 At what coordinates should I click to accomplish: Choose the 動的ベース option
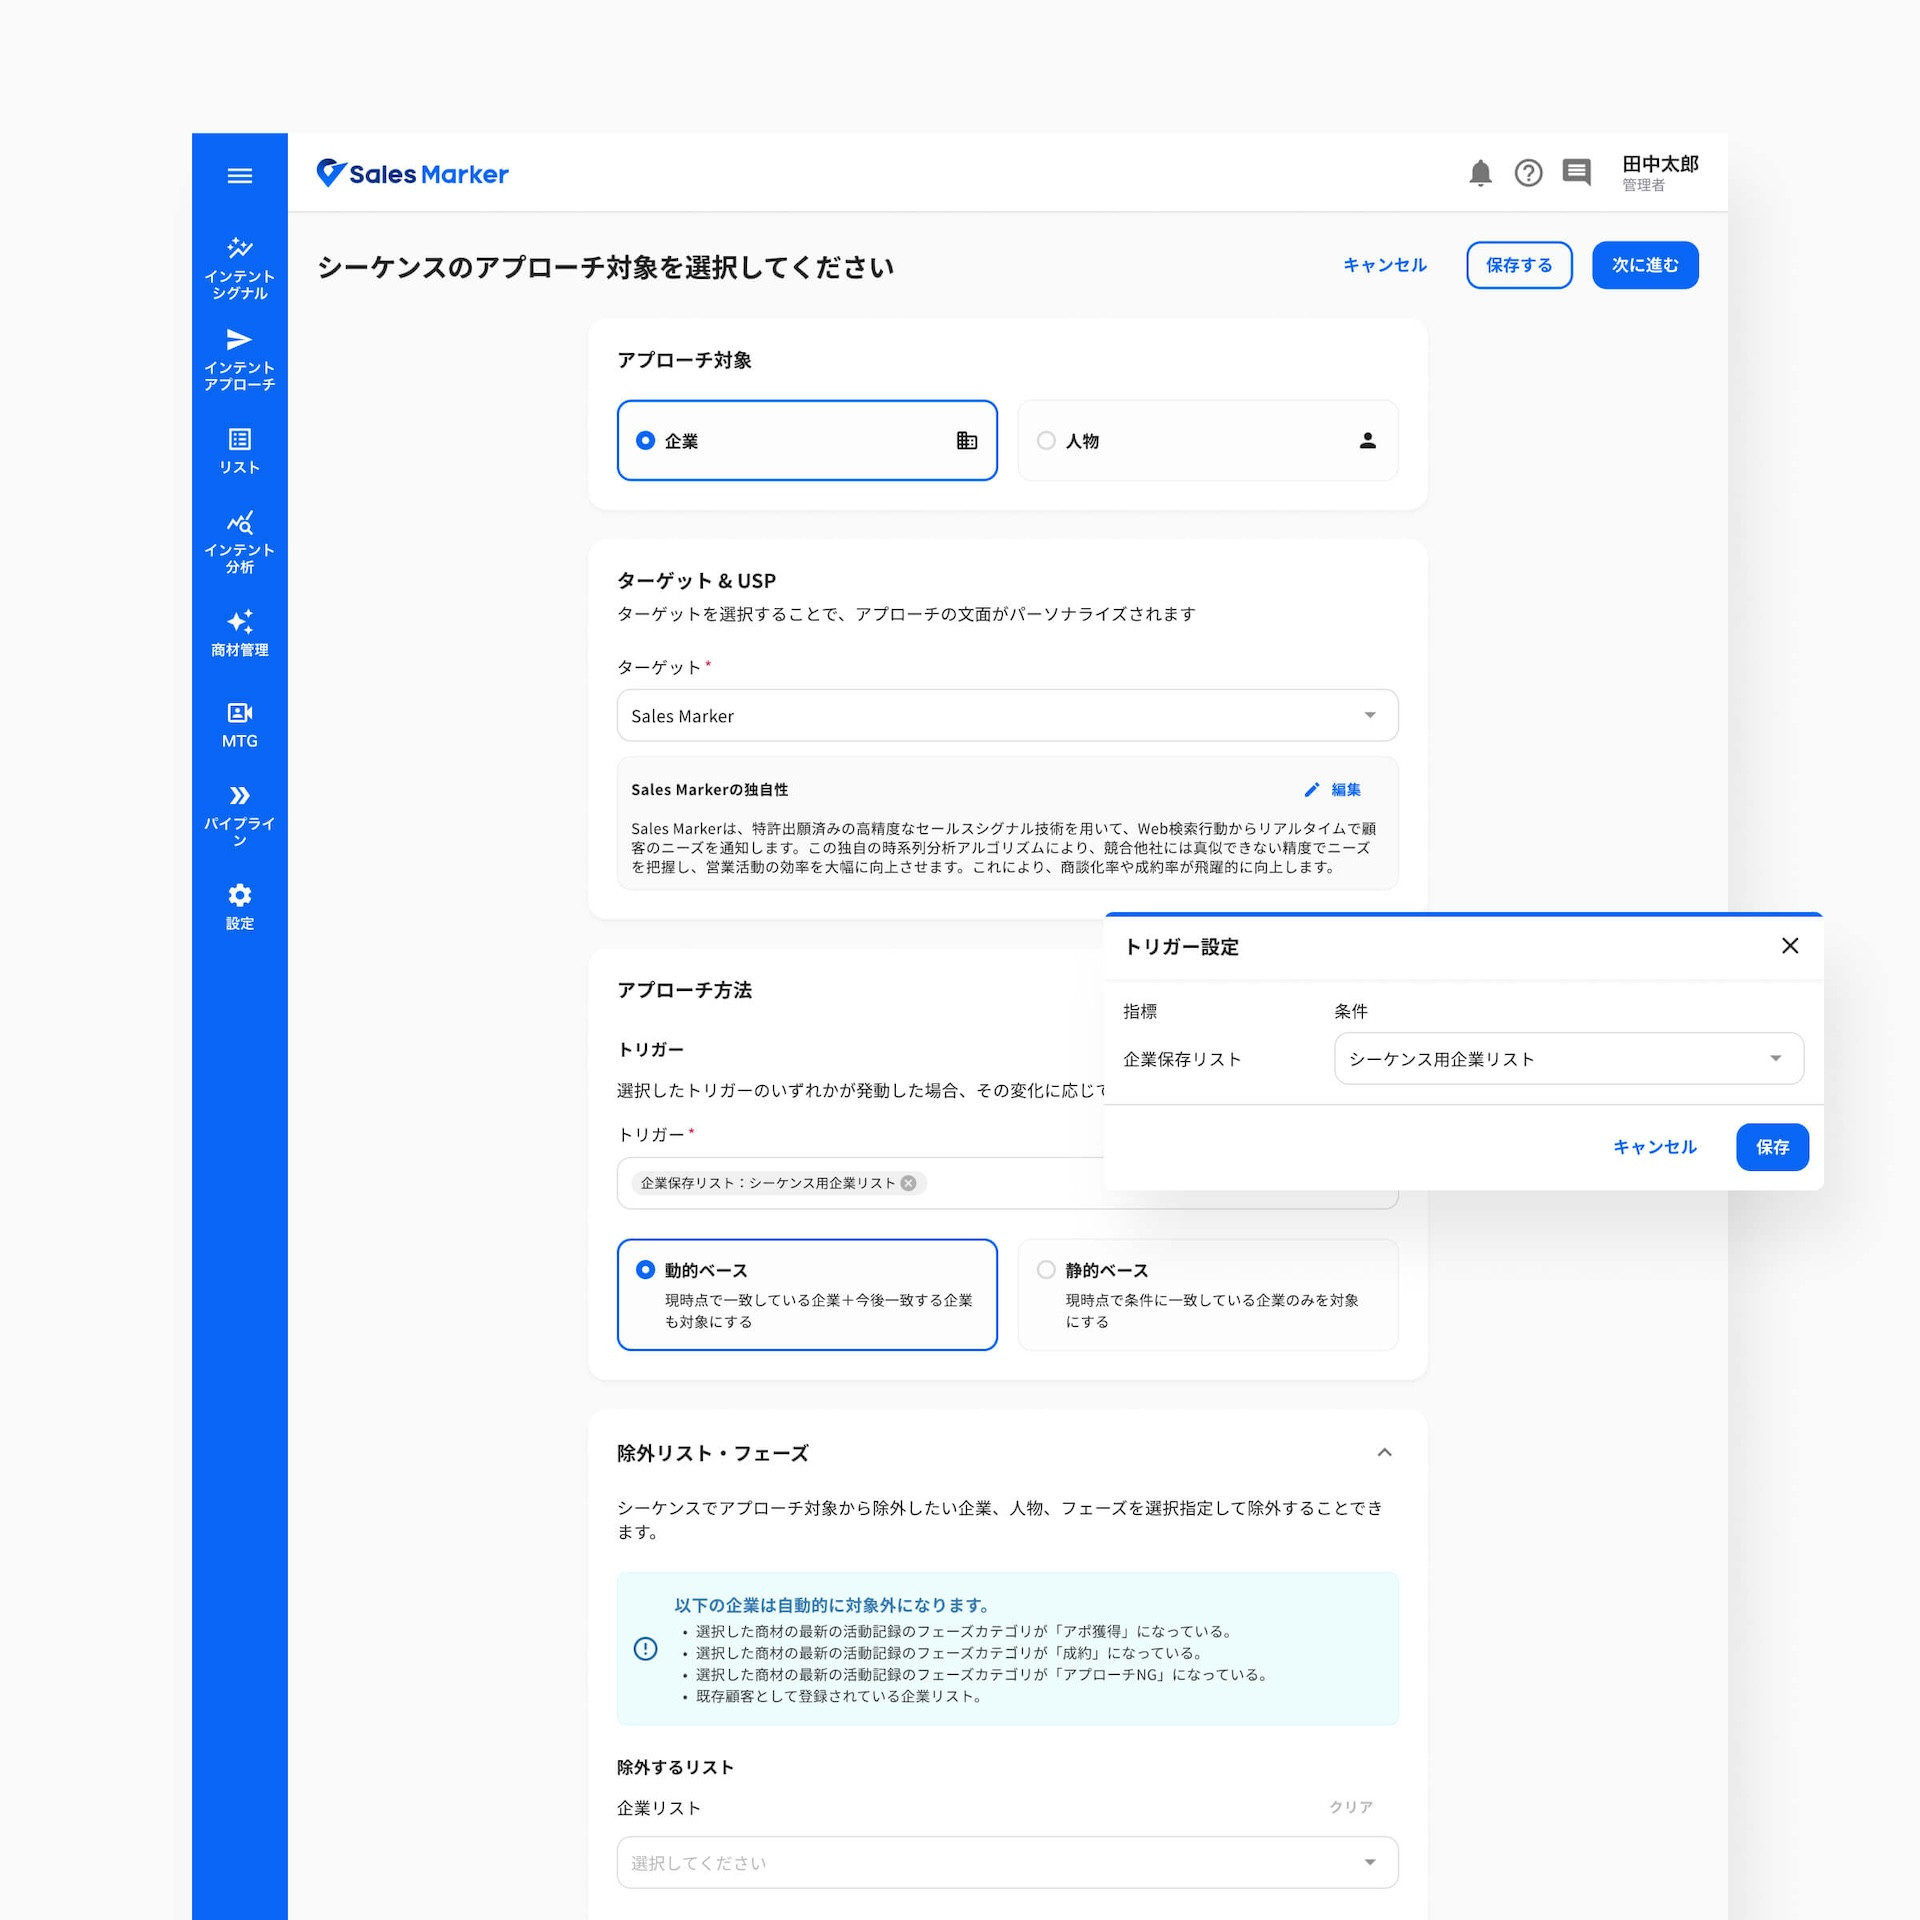(x=807, y=1294)
